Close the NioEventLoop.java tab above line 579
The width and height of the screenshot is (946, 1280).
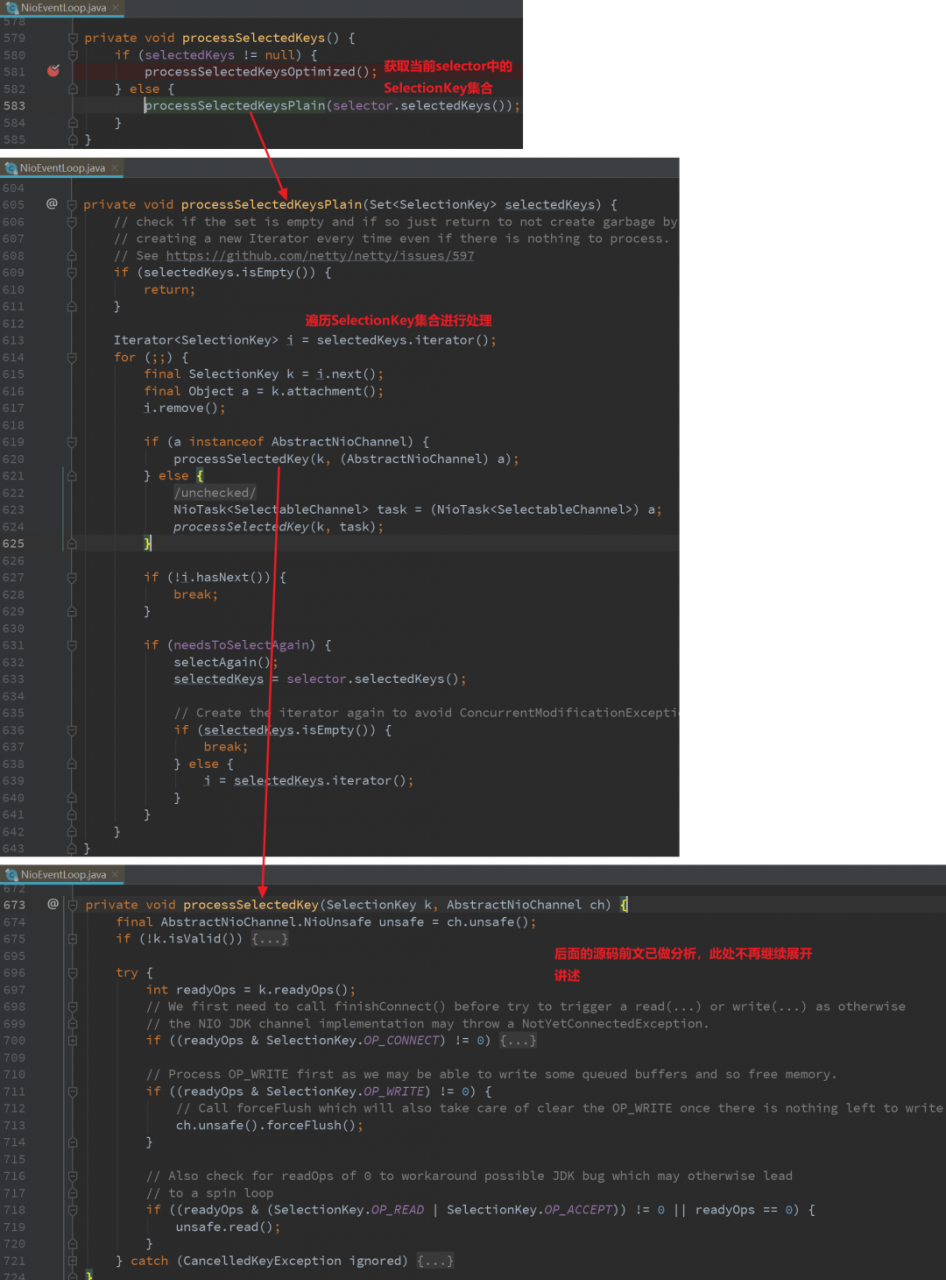114,7
